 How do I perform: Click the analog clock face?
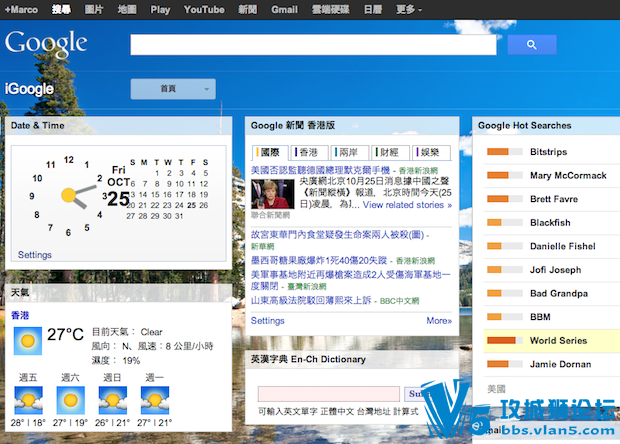[x=68, y=195]
